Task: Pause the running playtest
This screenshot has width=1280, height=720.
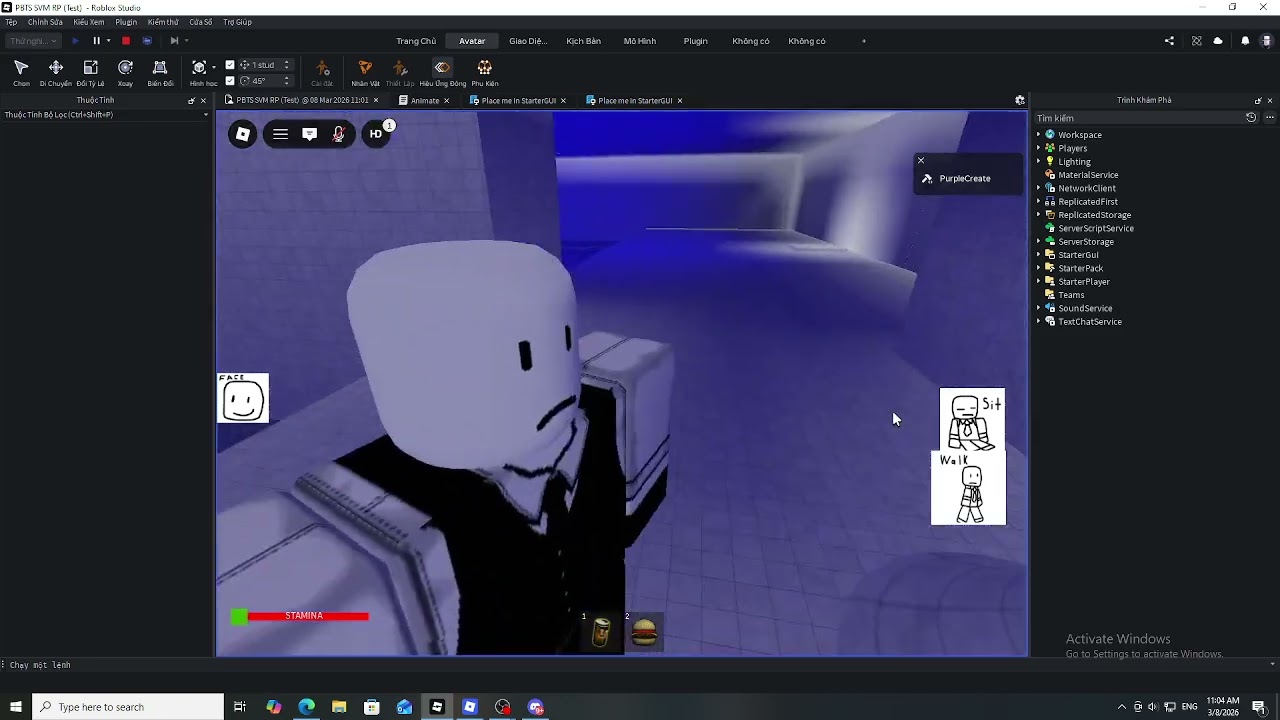Action: (97, 41)
